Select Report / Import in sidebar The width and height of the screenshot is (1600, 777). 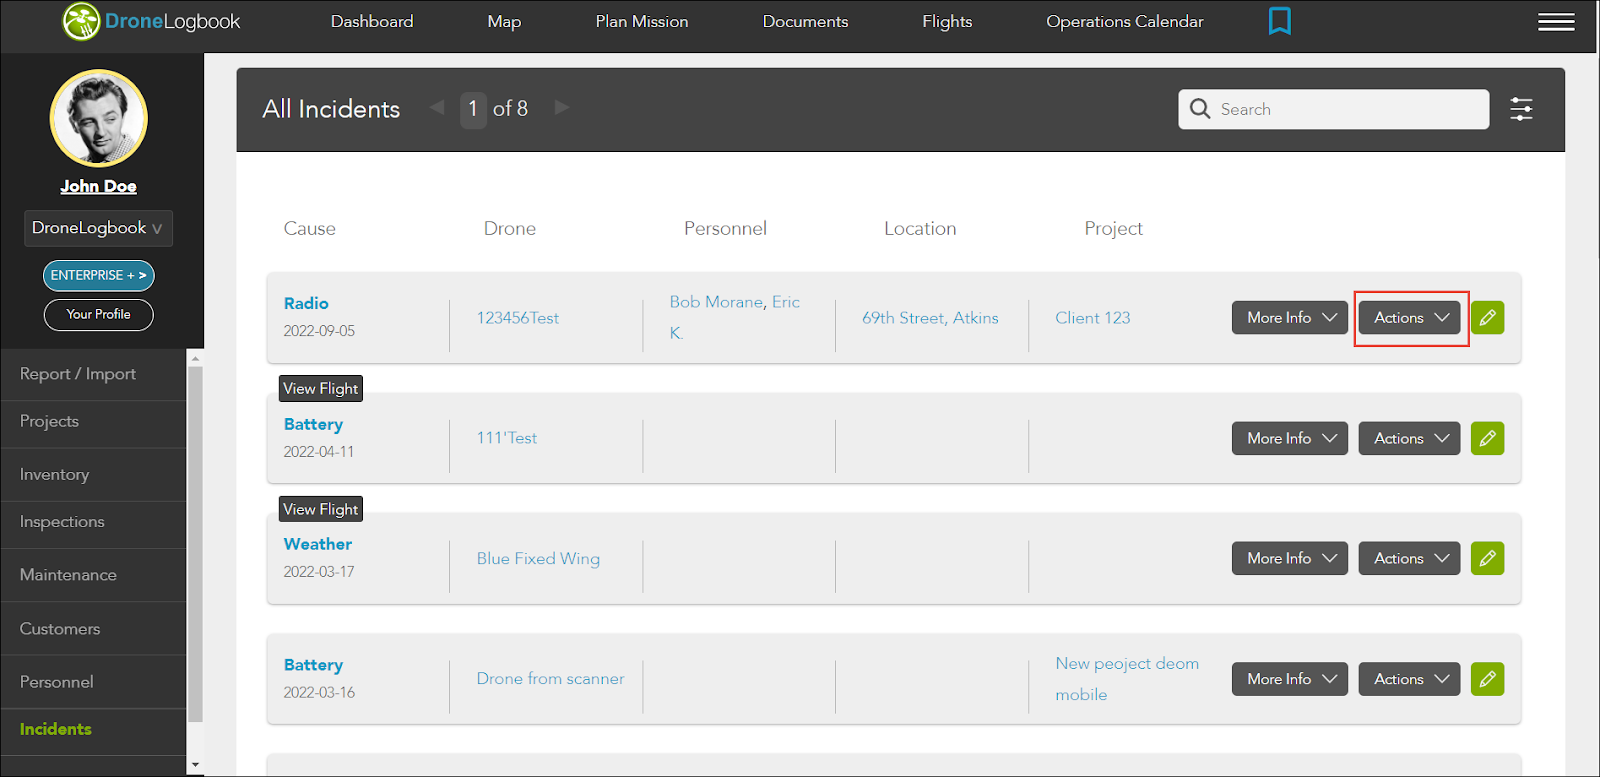coord(93,374)
